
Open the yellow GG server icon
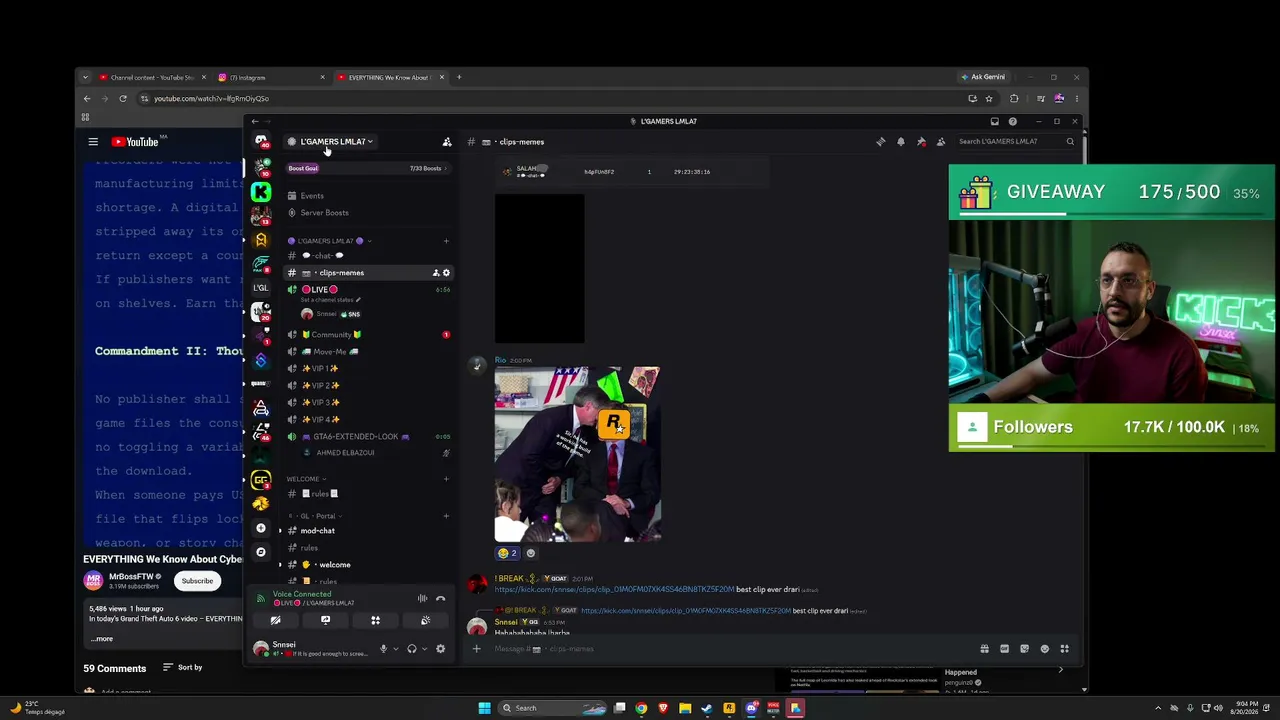(x=261, y=480)
